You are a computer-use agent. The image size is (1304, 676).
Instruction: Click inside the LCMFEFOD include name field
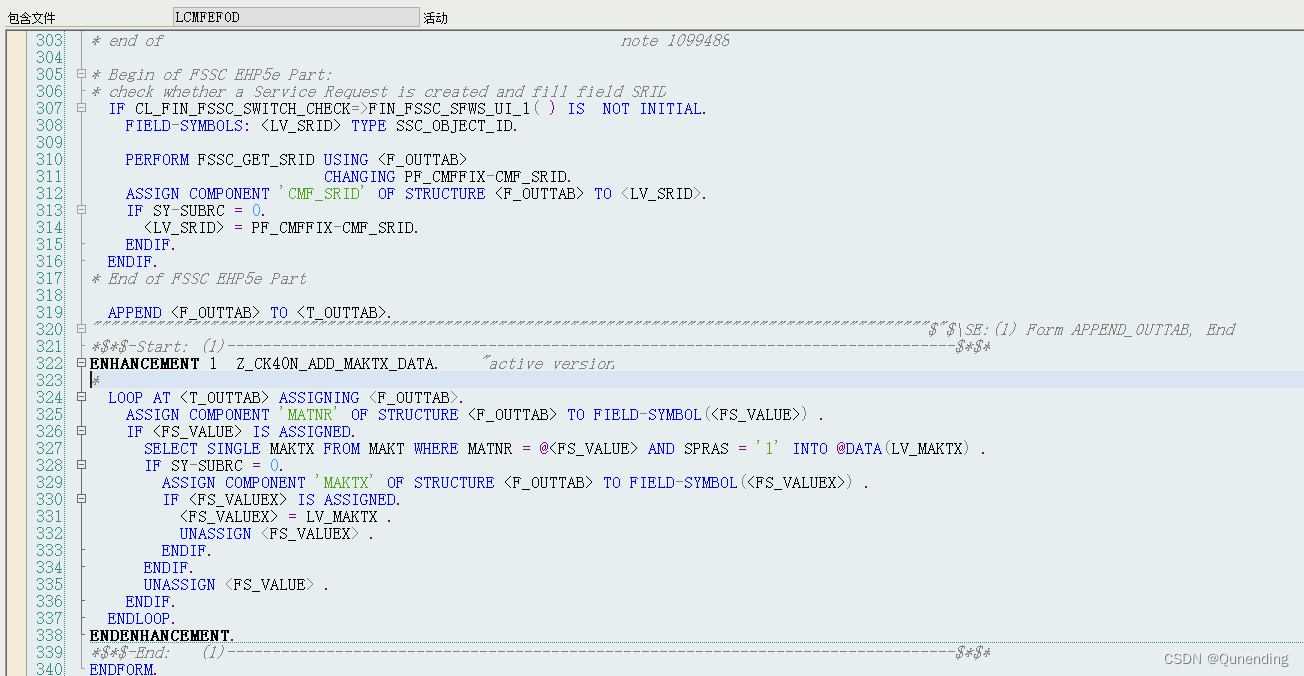pyautogui.click(x=295, y=15)
